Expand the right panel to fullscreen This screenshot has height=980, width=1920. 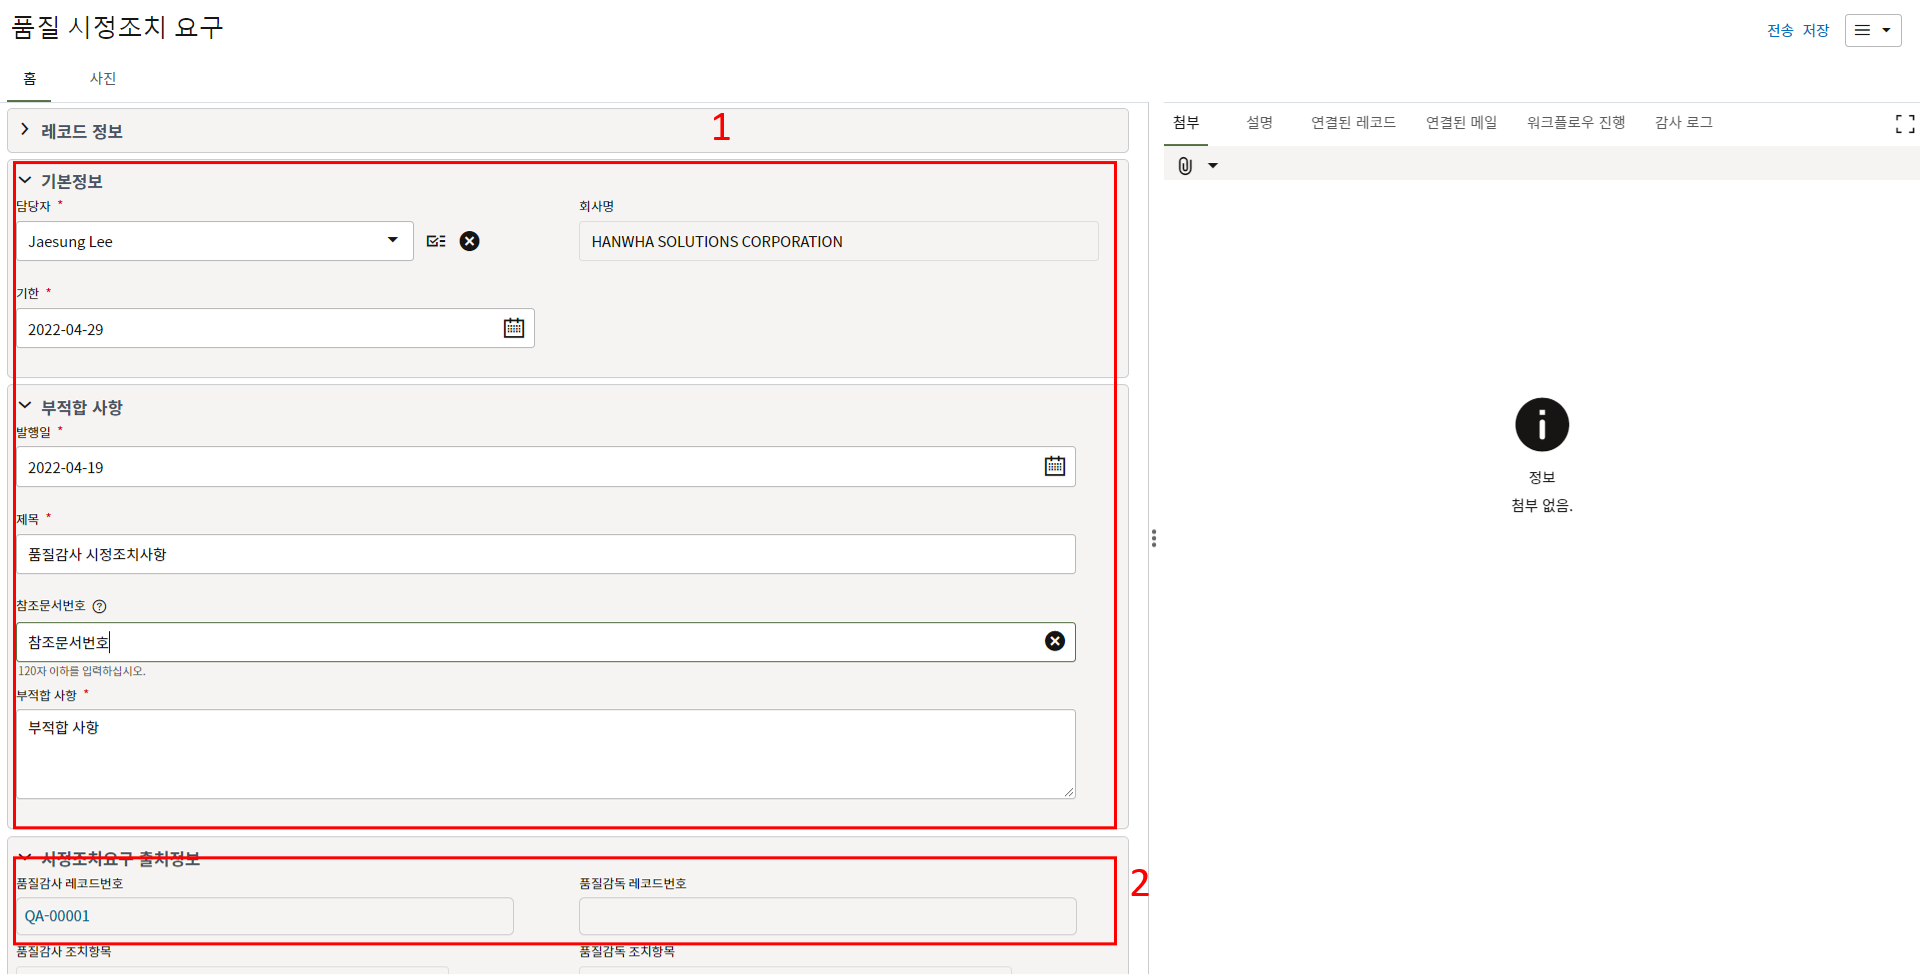tap(1905, 123)
